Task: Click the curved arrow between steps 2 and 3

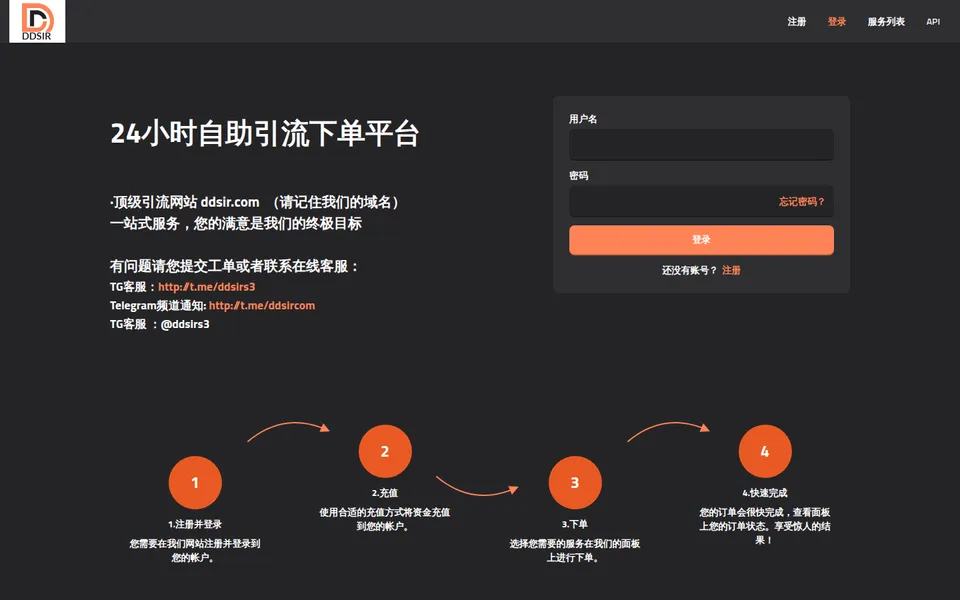Action: click(x=477, y=486)
